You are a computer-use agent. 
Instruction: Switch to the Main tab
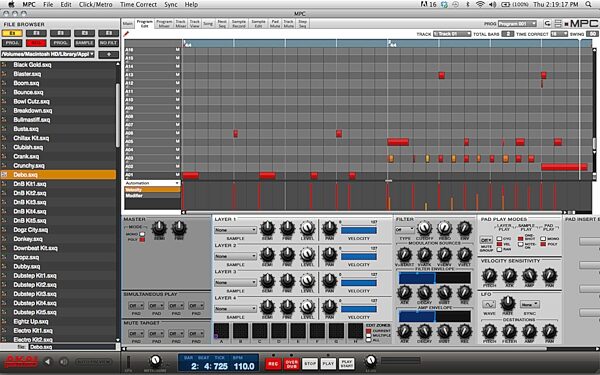128,24
